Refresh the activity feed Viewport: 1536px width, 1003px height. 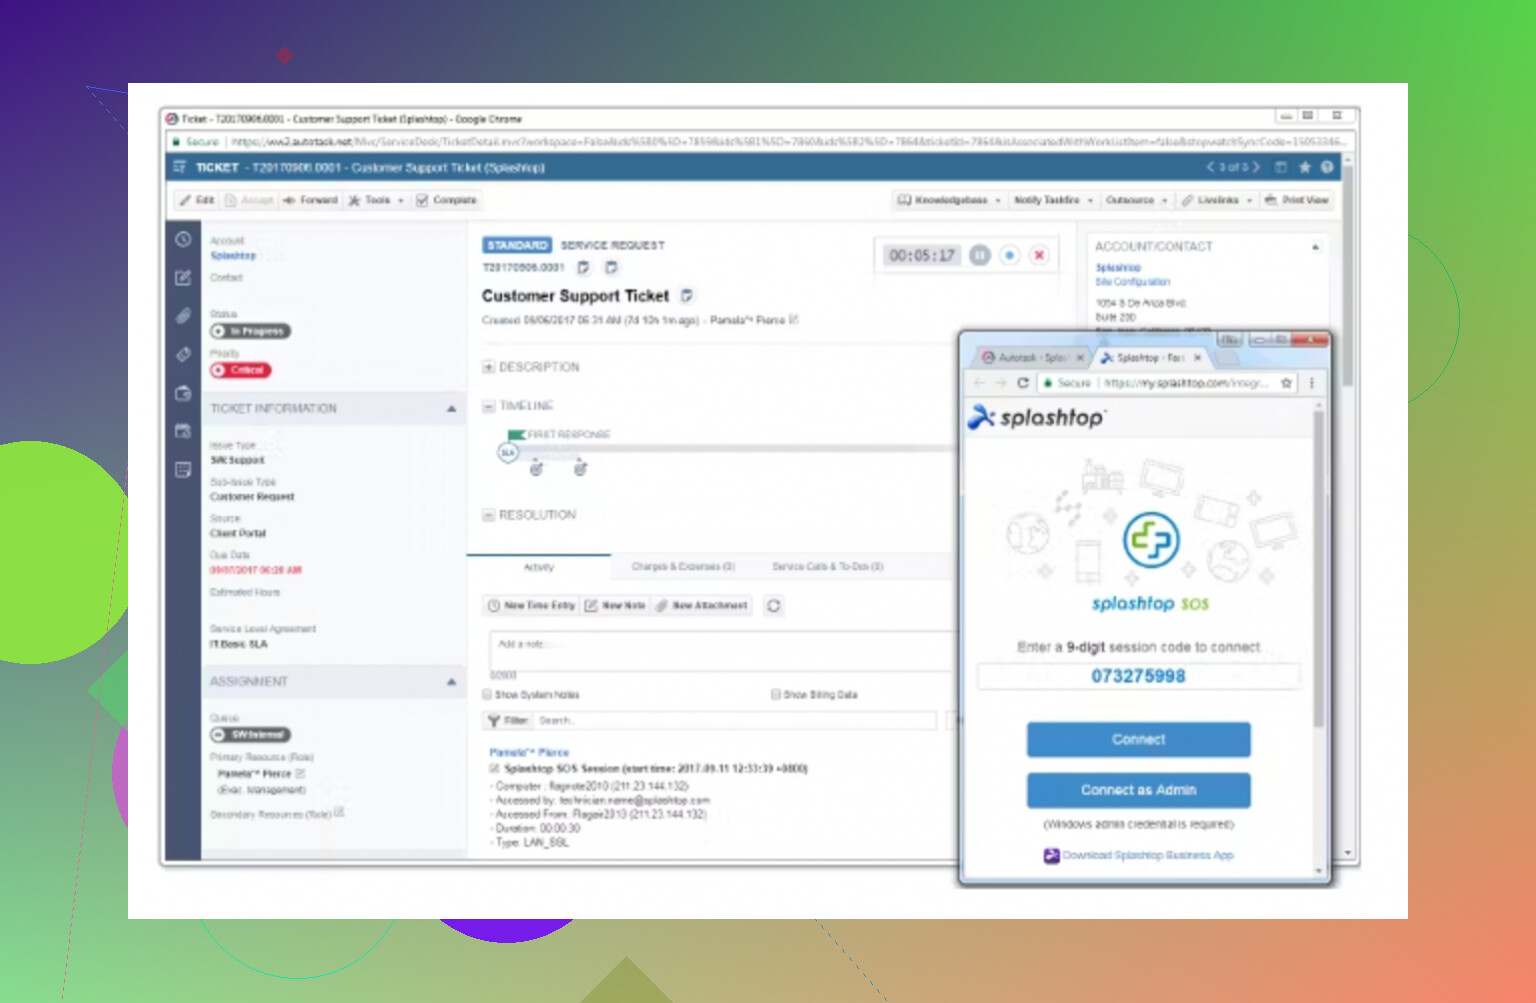[x=773, y=606]
